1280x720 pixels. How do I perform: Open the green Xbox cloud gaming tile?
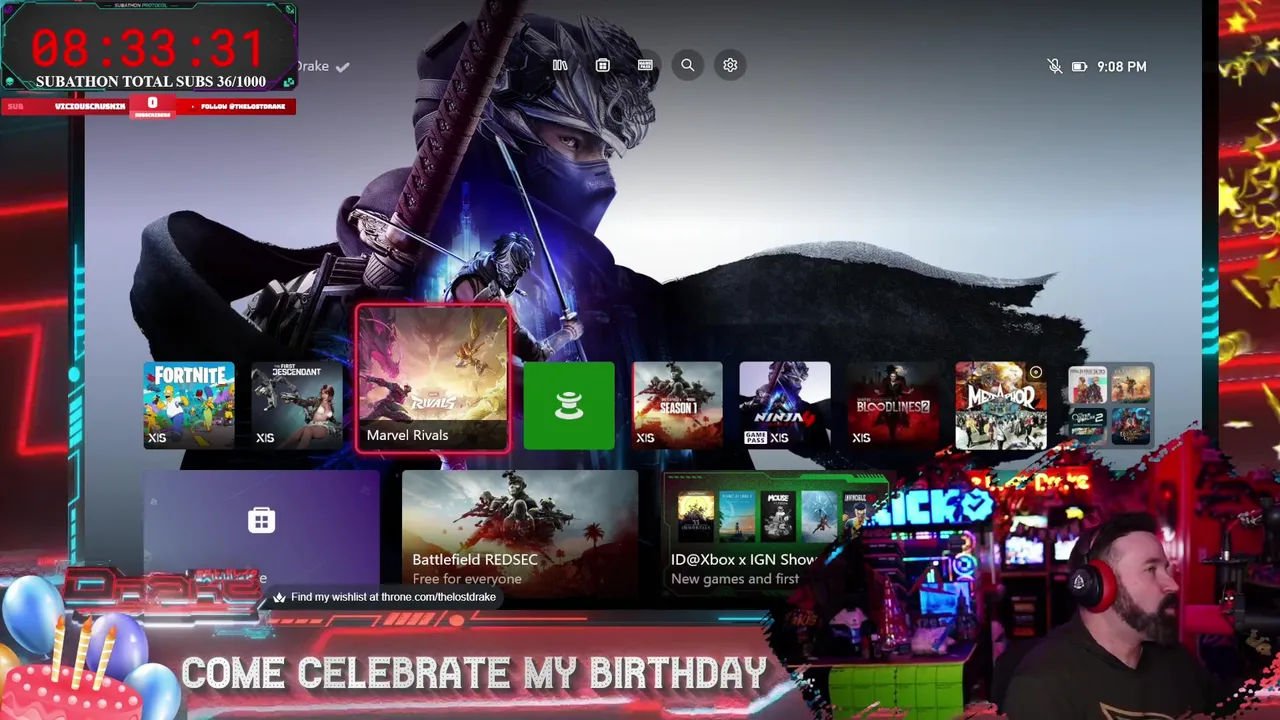(x=569, y=405)
